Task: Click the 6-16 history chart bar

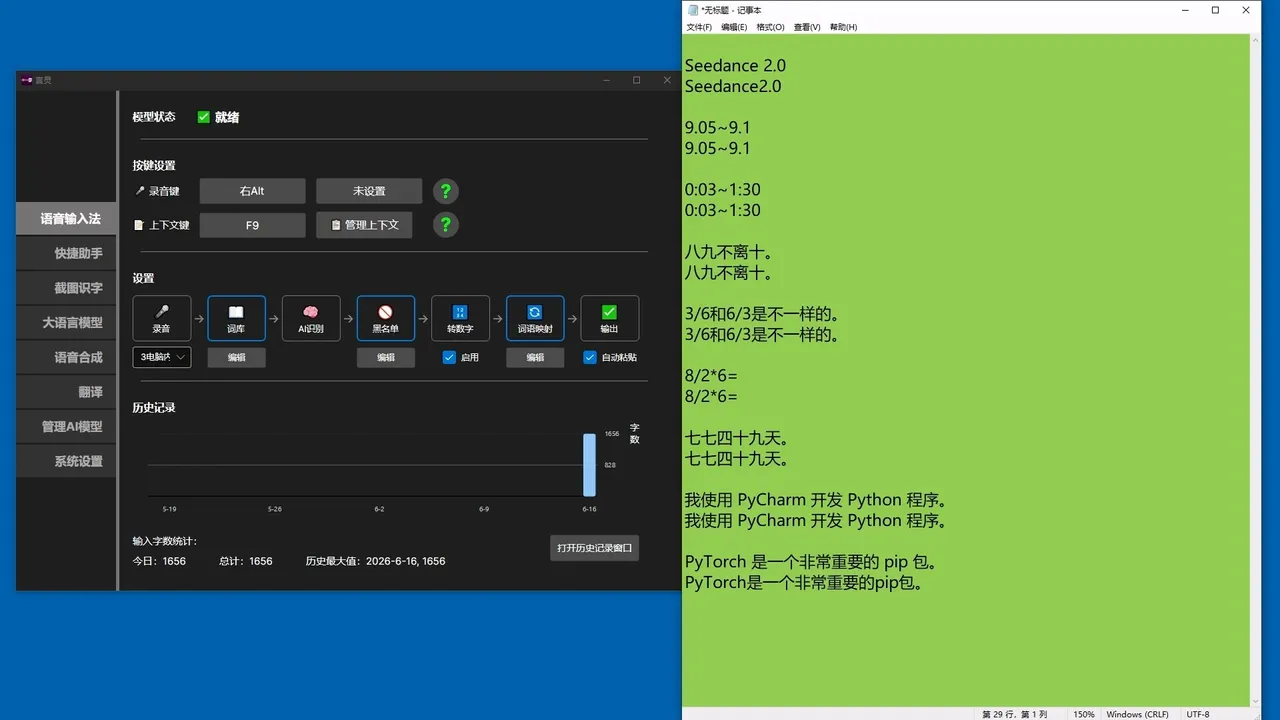Action: (590, 464)
